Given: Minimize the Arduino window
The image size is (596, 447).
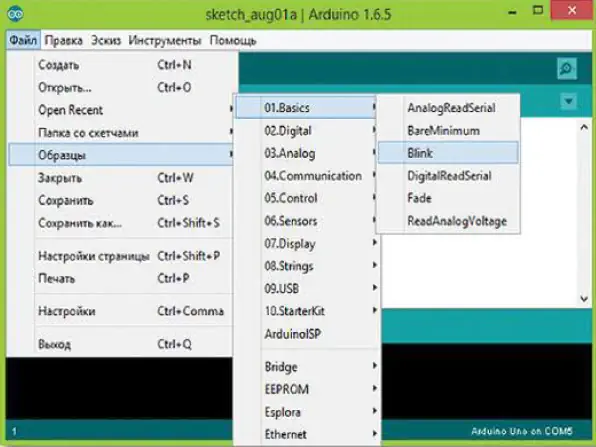Looking at the screenshot, I should point(512,12).
